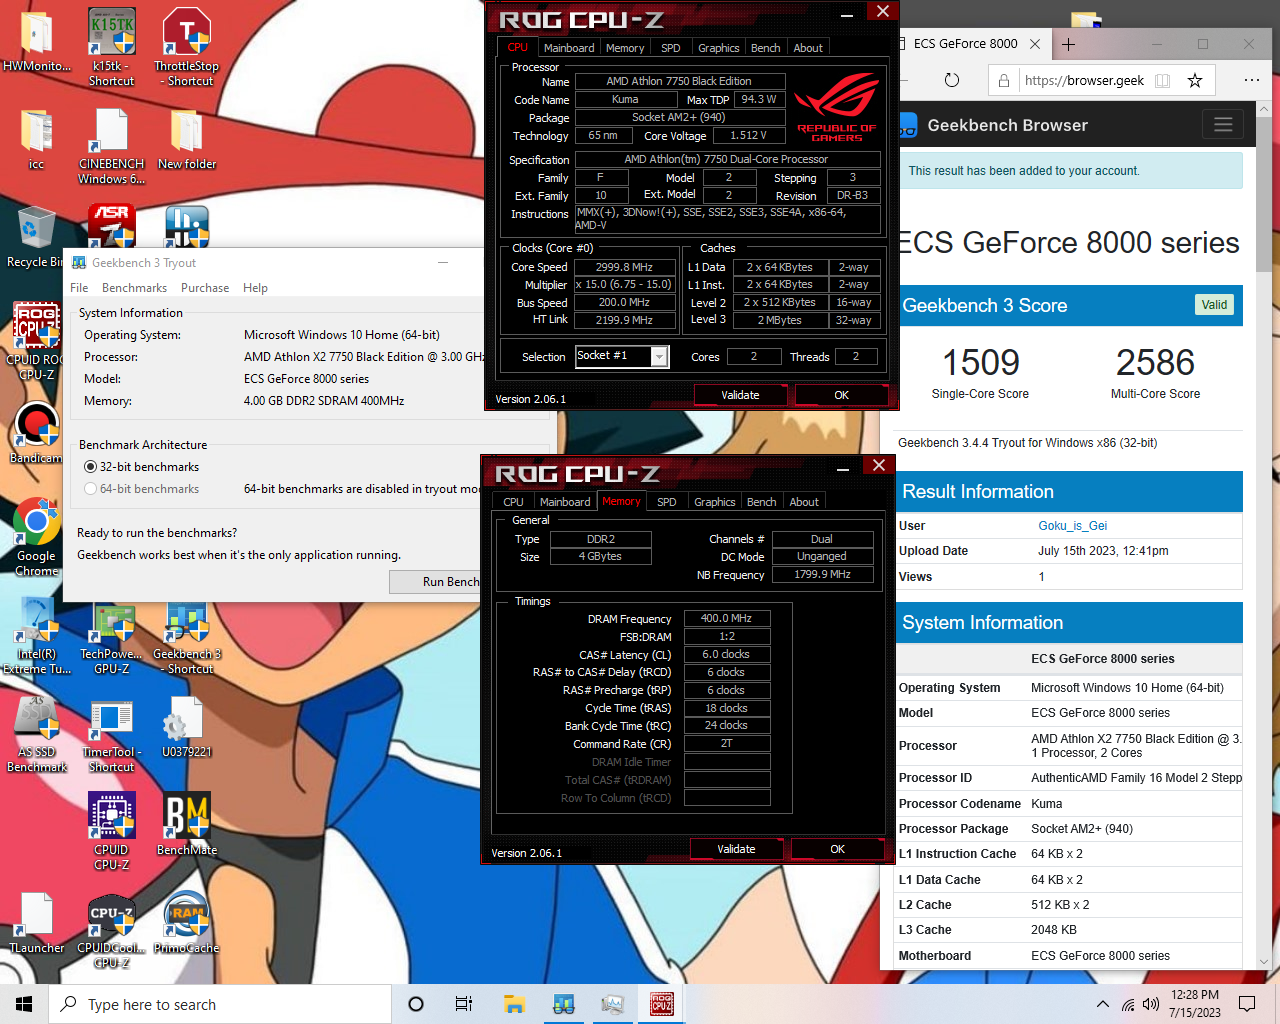Launch the Bandicam desktop icon

(x=37, y=432)
